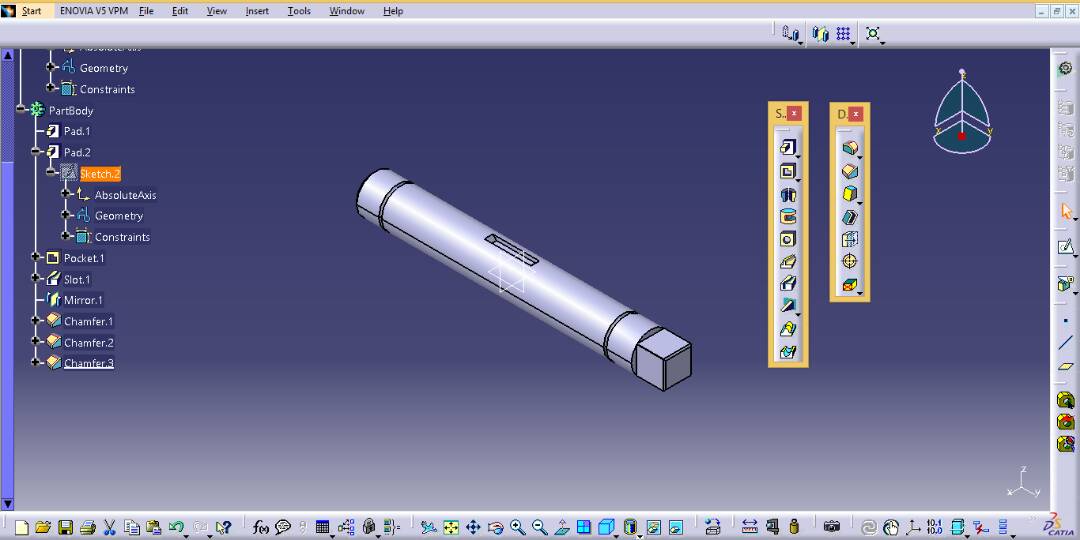Open the Insert menu
Screen dimensions: 1080x540
tap(257, 11)
